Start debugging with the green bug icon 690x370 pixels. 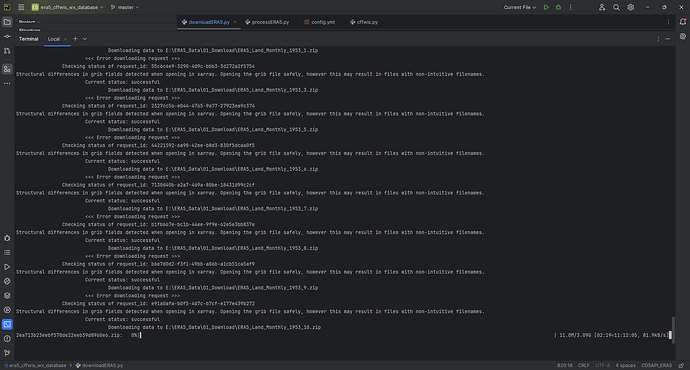coord(558,7)
